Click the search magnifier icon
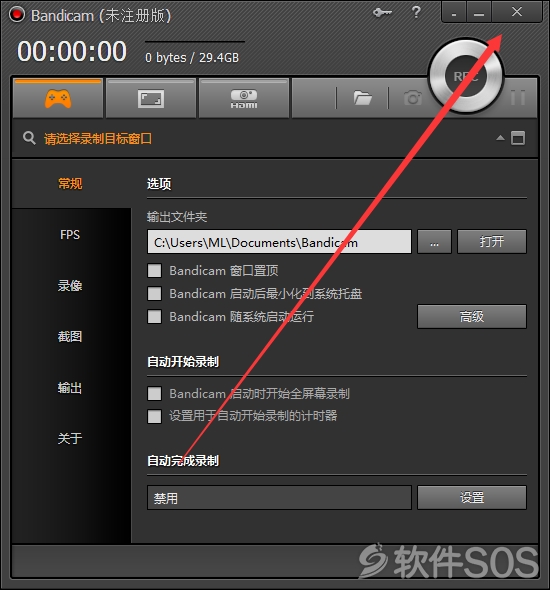The width and height of the screenshot is (550, 590). 29,138
